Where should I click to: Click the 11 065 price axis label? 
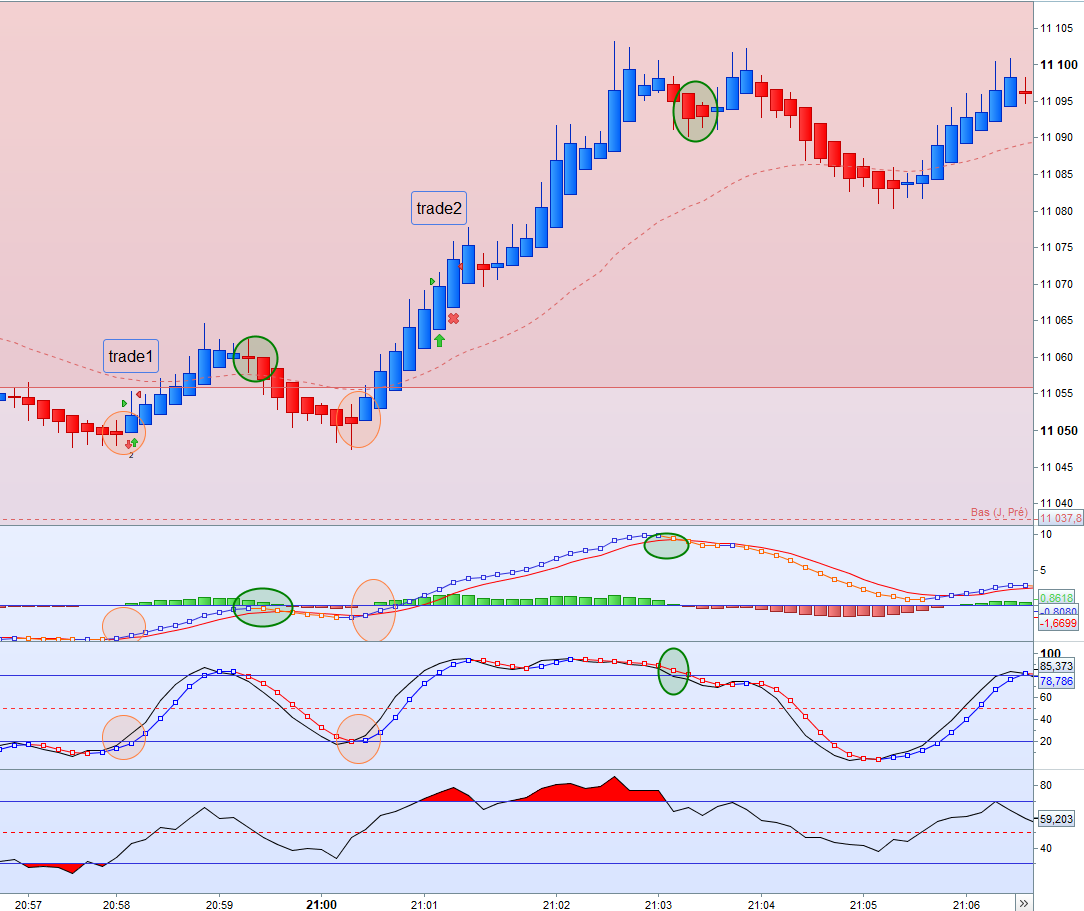pos(1057,321)
